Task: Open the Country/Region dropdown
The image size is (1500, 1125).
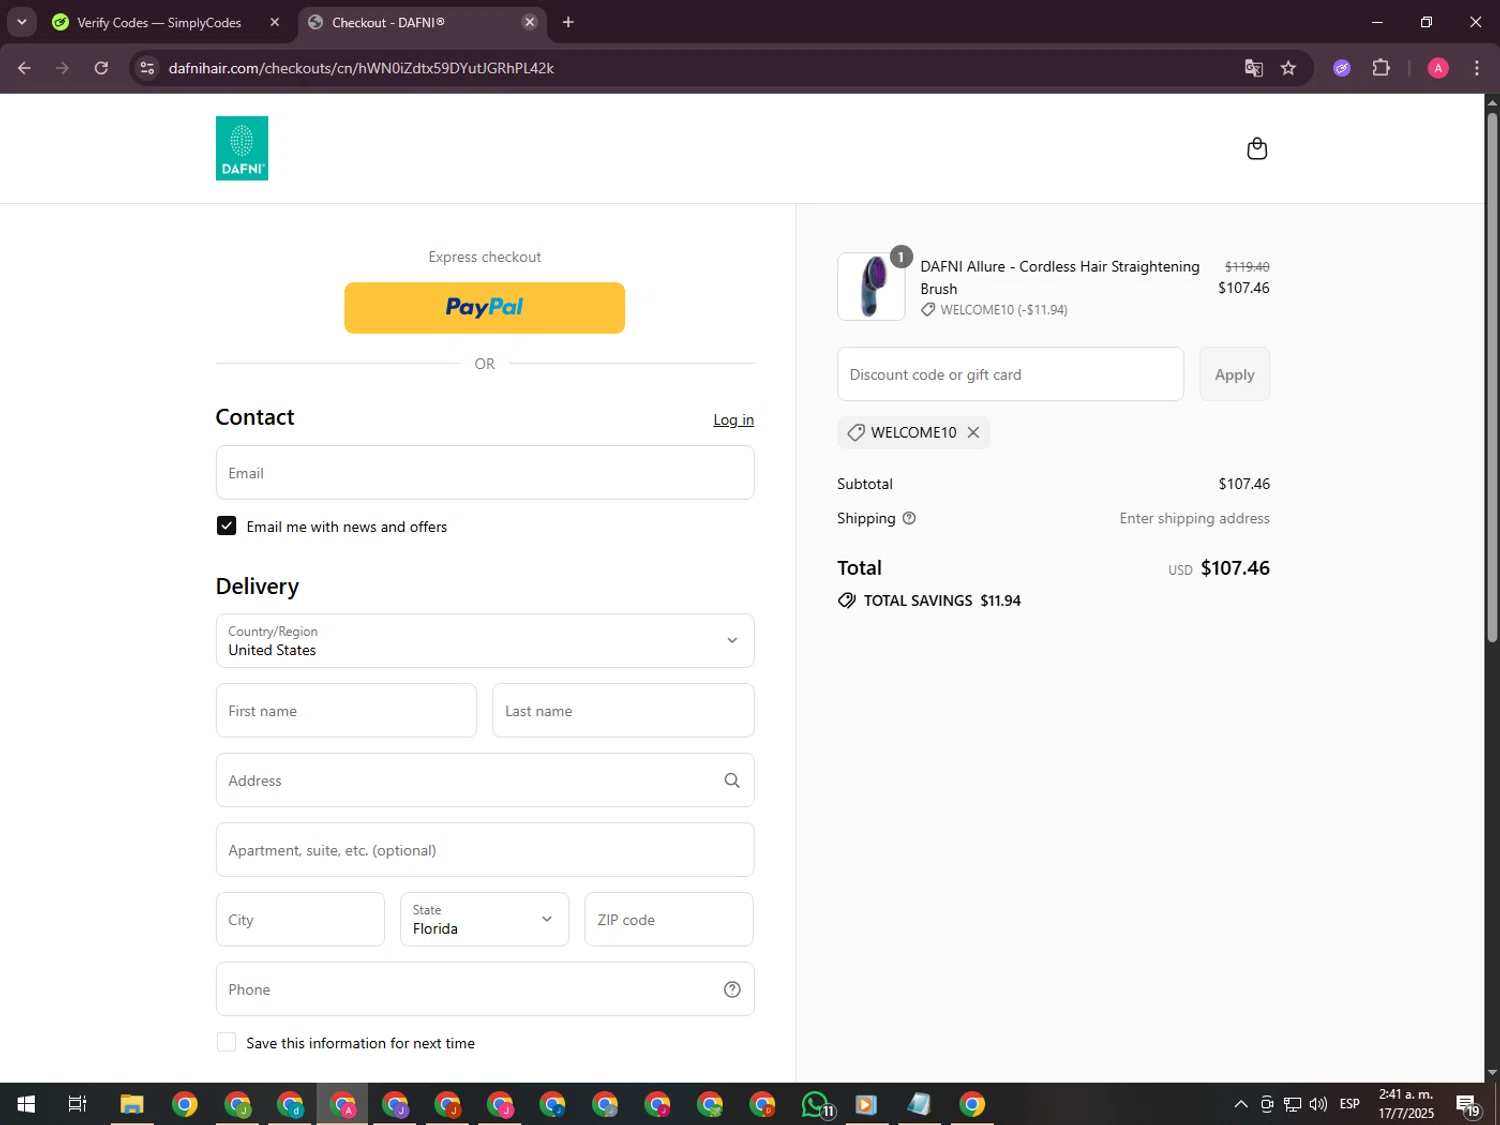Action: [x=485, y=641]
